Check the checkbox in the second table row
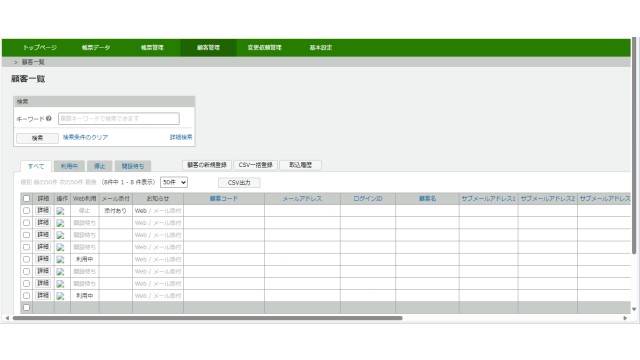This screenshot has width=640, height=360. tap(27, 223)
